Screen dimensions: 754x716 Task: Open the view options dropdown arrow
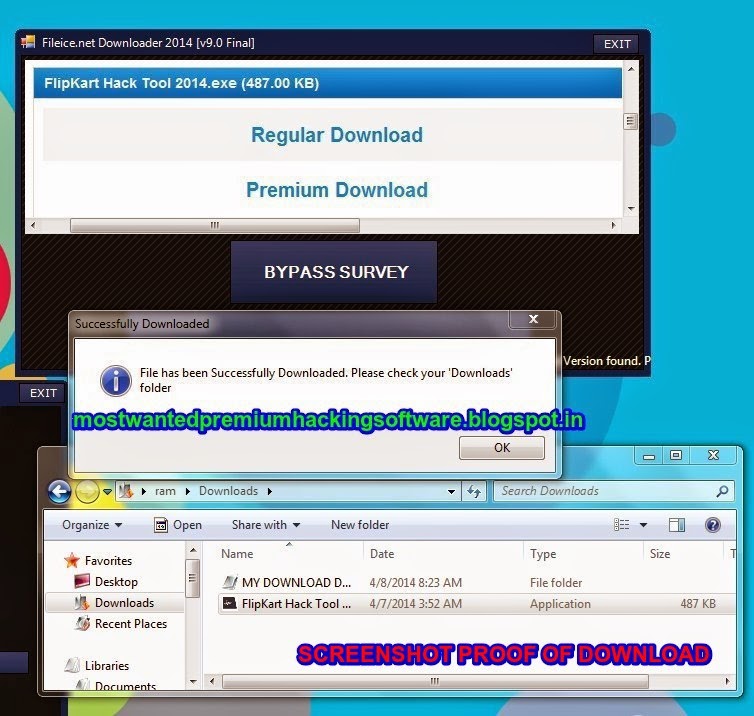coord(643,525)
